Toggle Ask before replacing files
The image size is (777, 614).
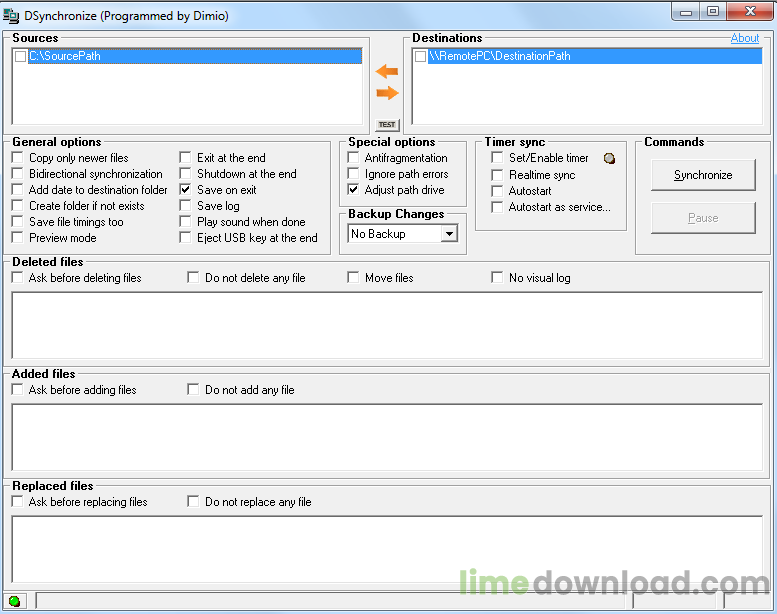(18, 502)
